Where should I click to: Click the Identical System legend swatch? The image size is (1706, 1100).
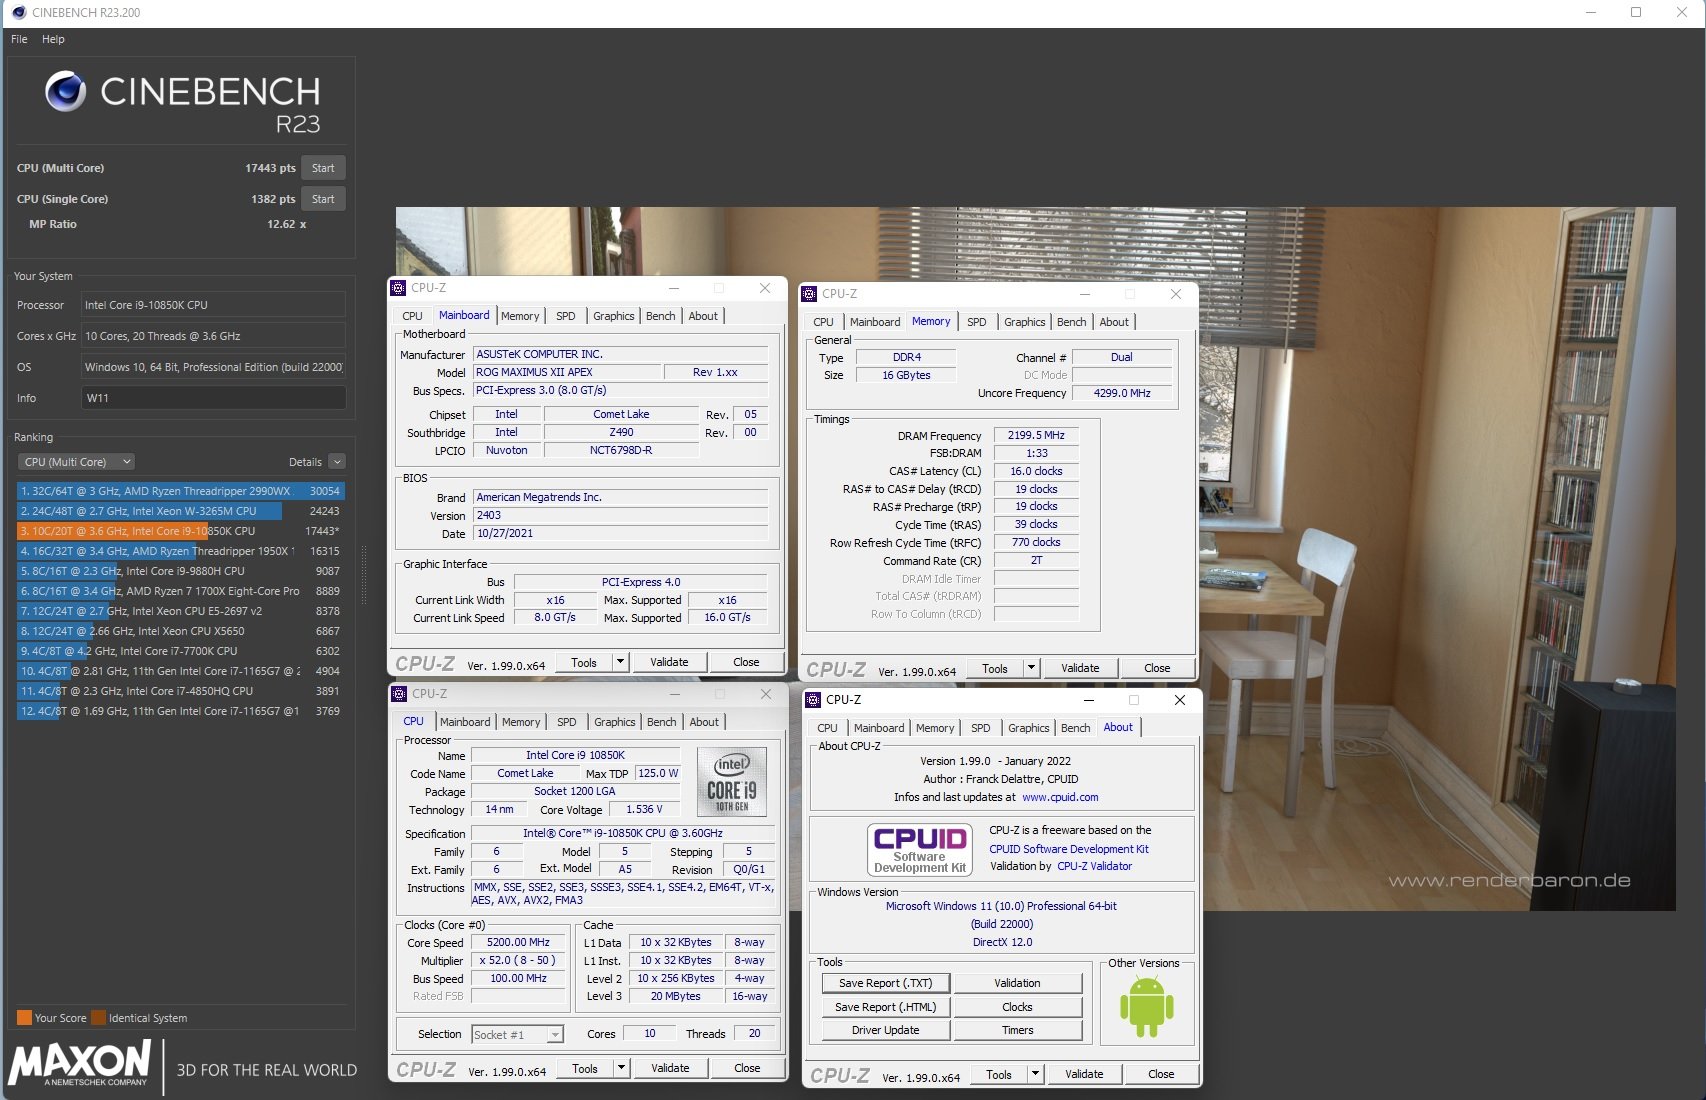click(x=98, y=1018)
